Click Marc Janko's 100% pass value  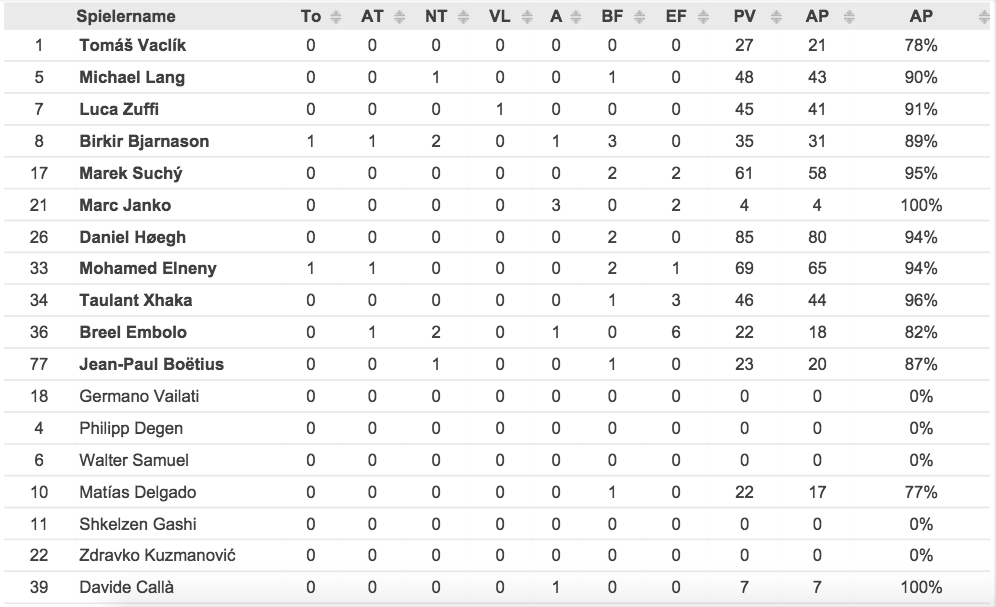coord(921,205)
